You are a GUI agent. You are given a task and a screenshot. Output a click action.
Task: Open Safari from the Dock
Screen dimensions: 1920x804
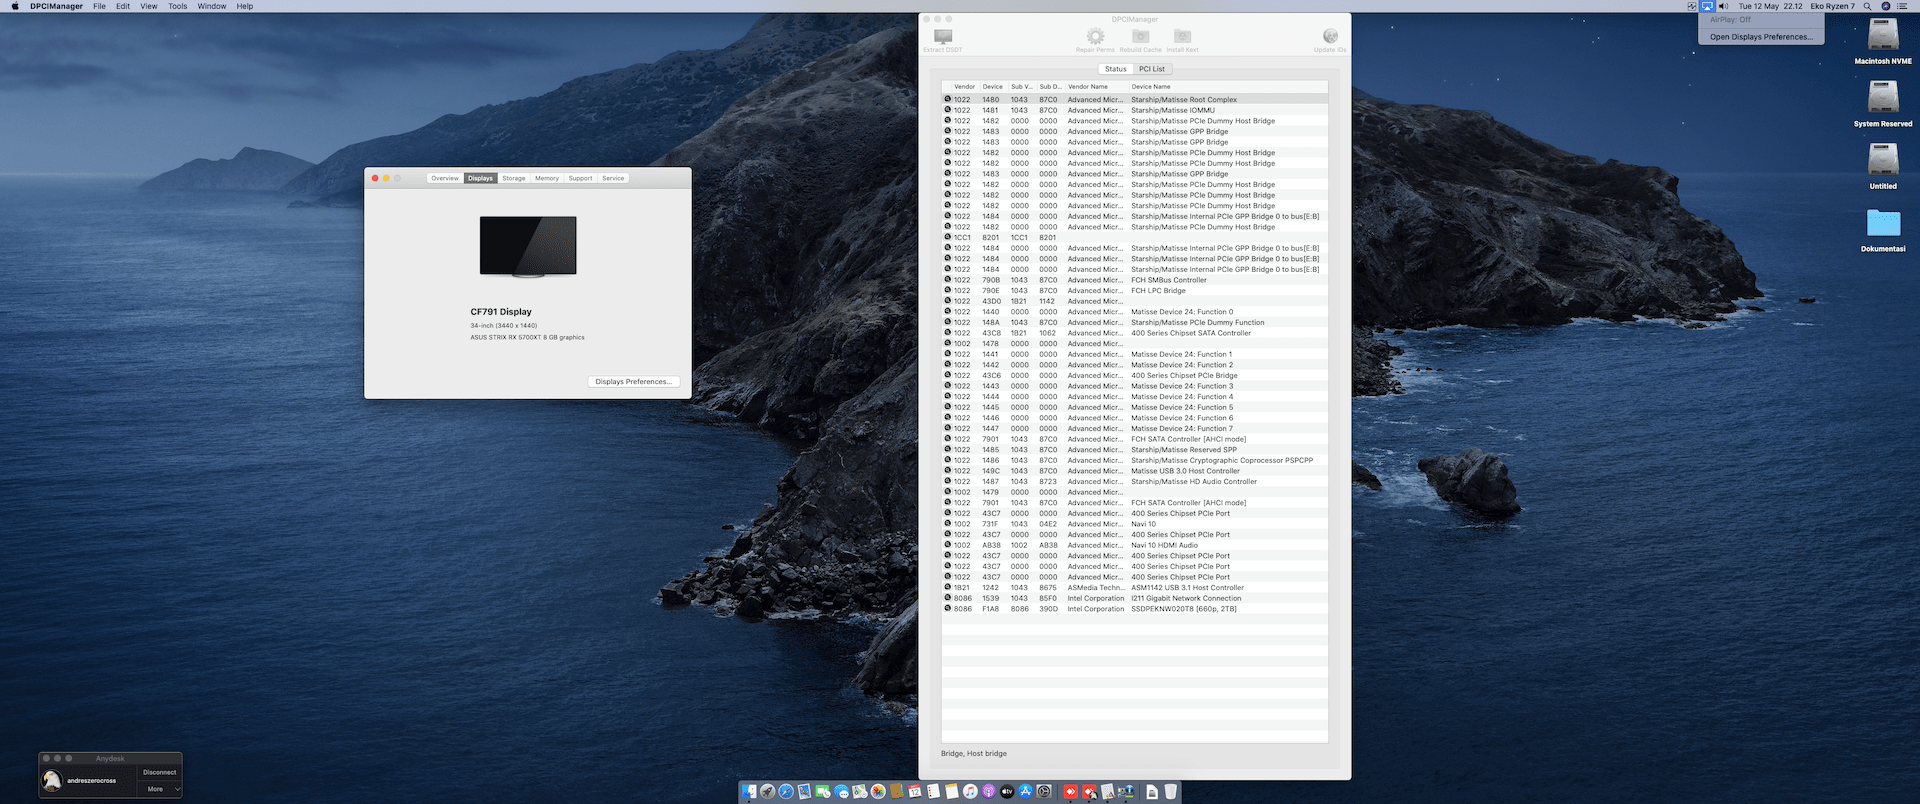pyautogui.click(x=786, y=791)
